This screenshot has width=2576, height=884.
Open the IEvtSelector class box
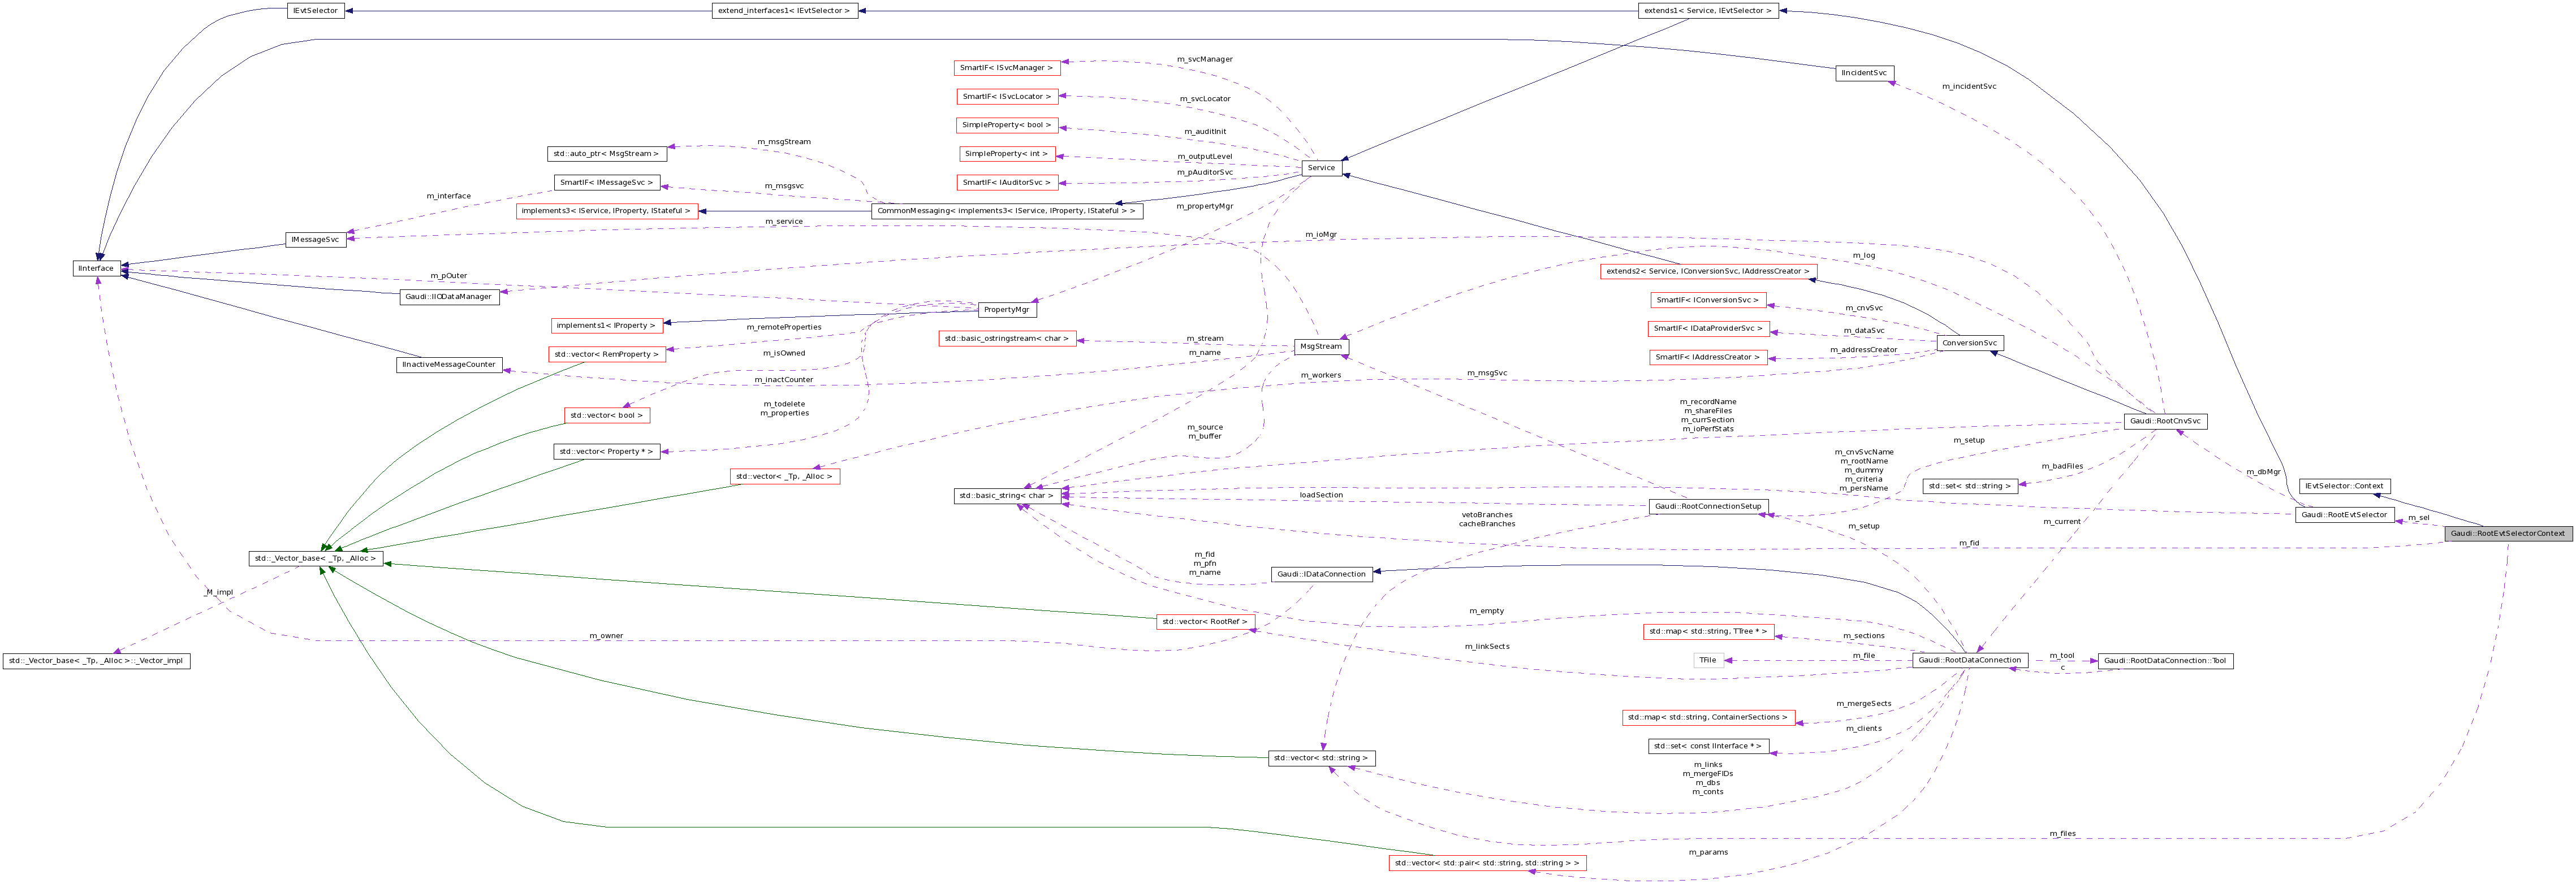(315, 11)
